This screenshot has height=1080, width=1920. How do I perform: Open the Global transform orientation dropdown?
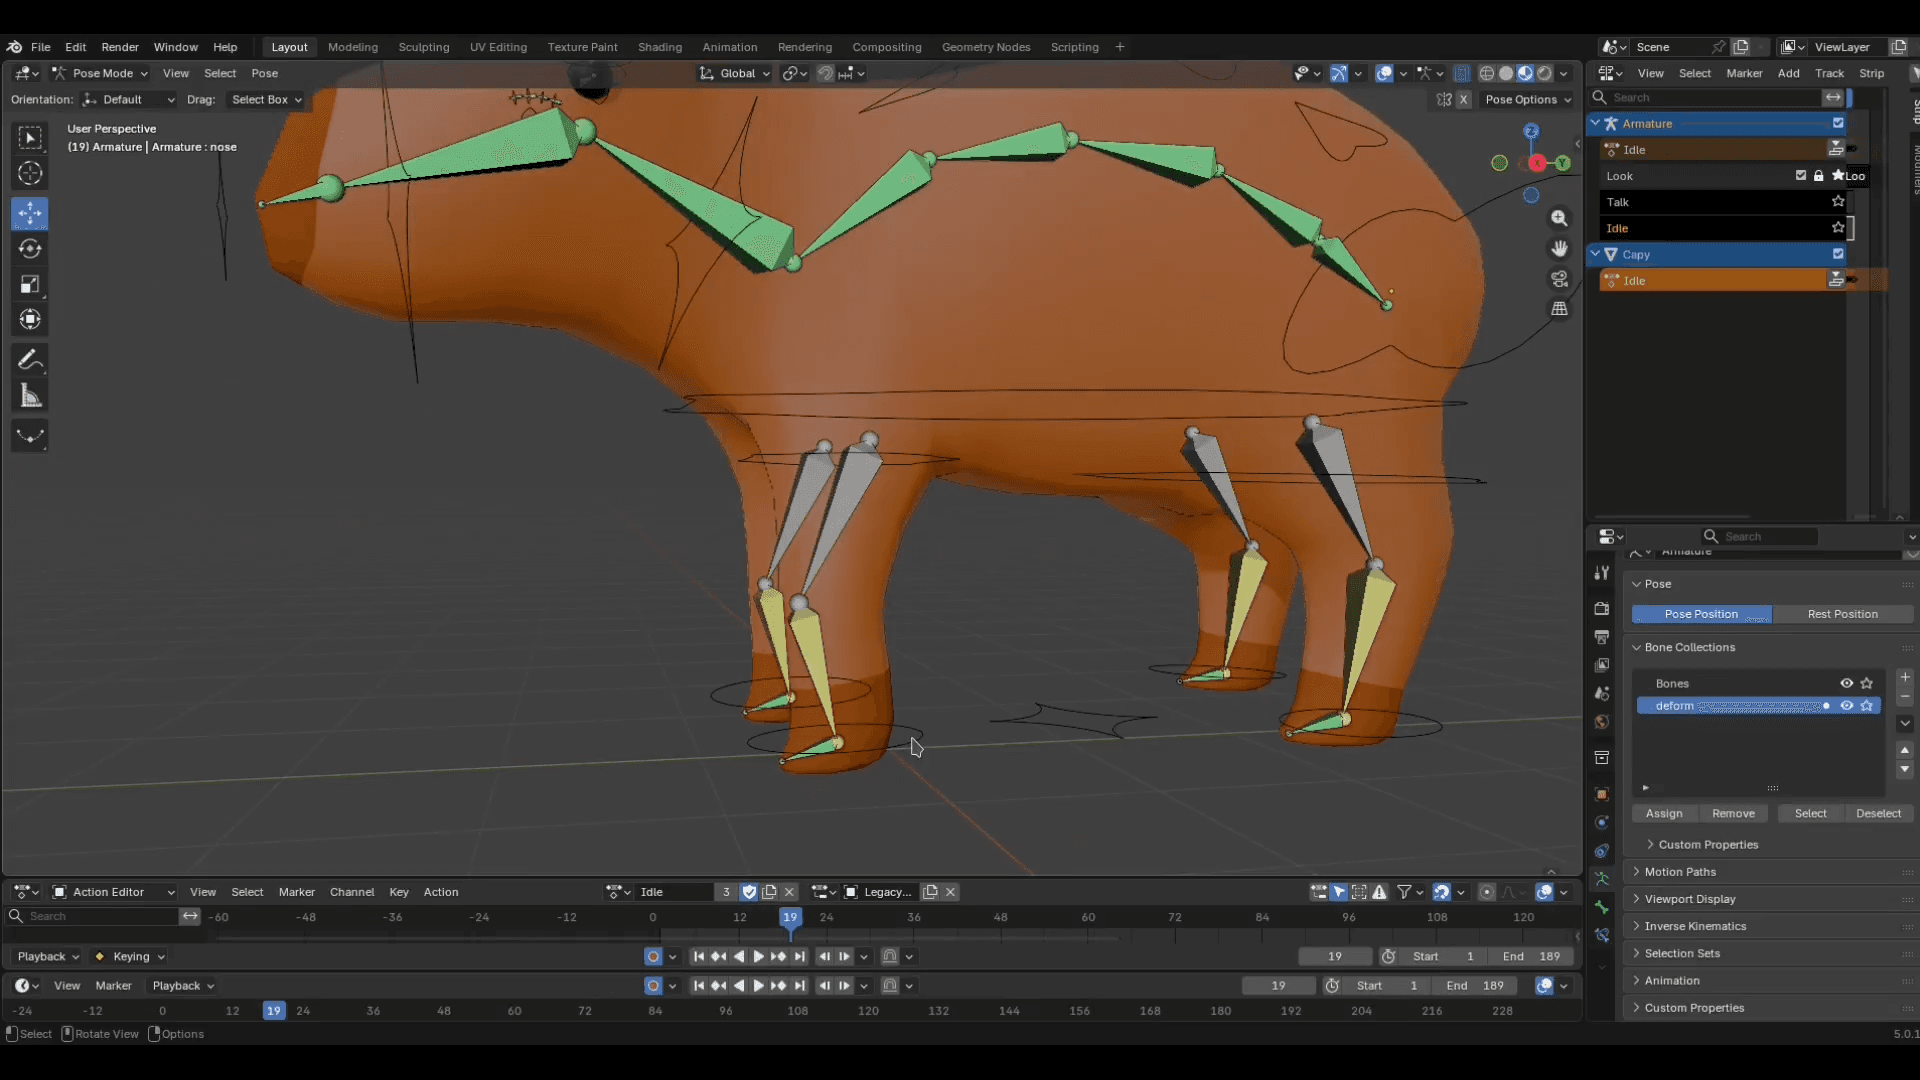point(736,73)
